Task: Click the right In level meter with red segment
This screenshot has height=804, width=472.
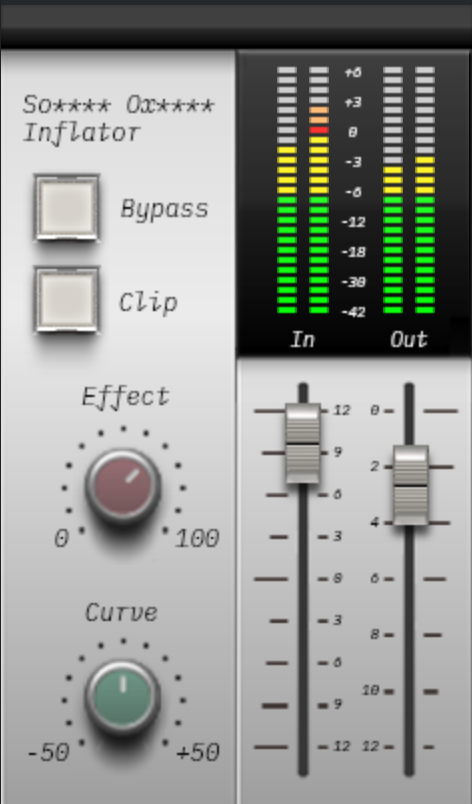Action: pos(319,190)
